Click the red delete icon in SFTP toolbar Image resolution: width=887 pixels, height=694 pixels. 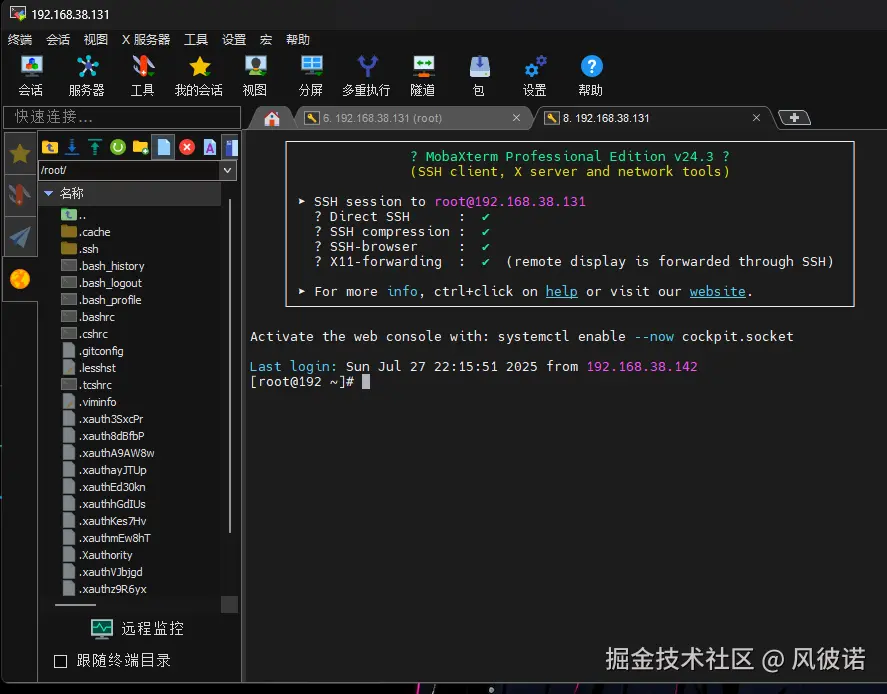tap(187, 148)
